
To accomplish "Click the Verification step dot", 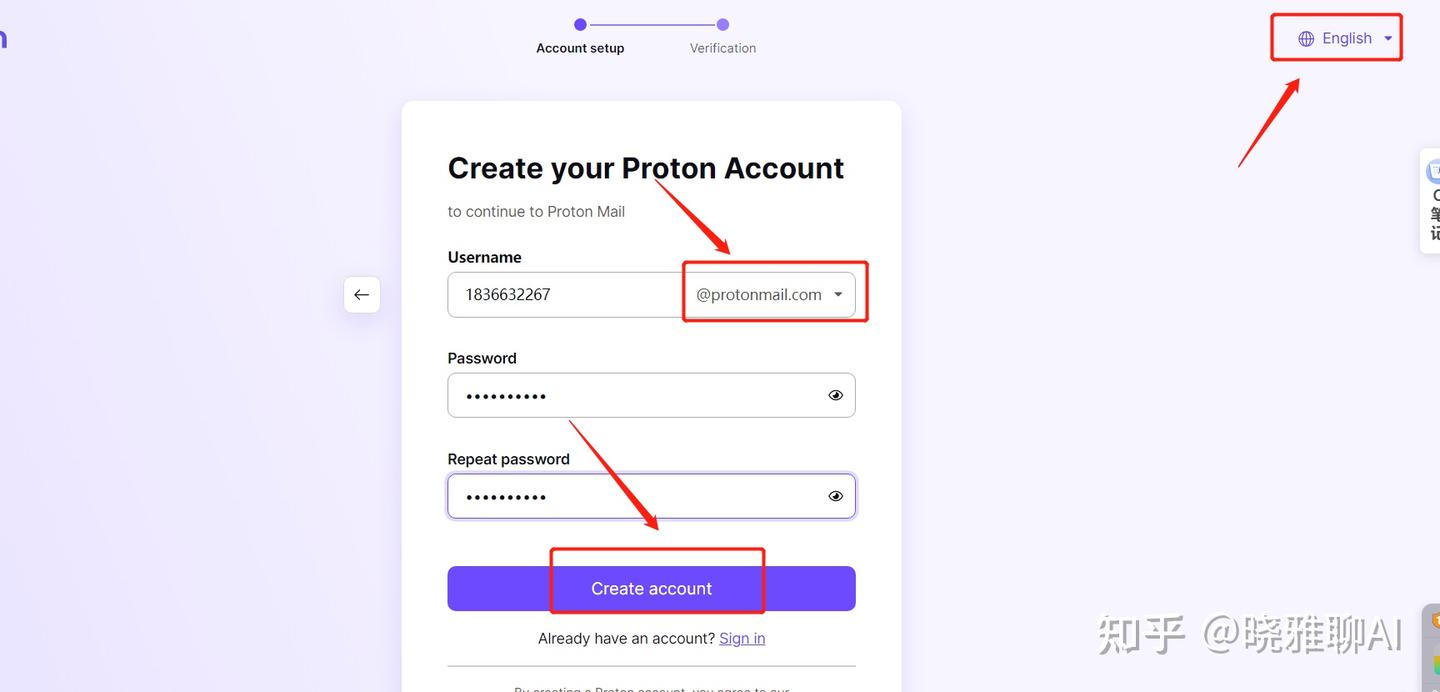I will point(723,25).
